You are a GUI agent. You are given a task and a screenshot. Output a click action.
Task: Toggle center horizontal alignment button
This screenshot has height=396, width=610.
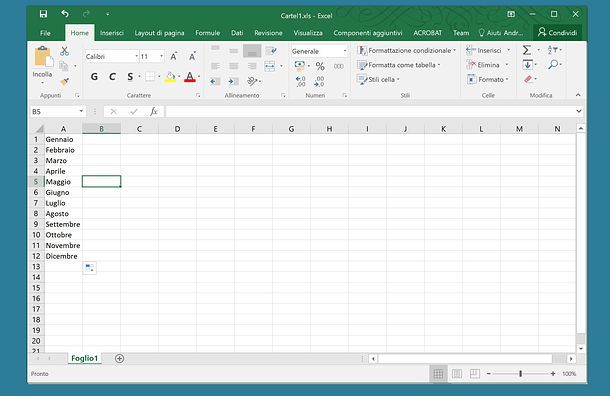(x=233, y=66)
